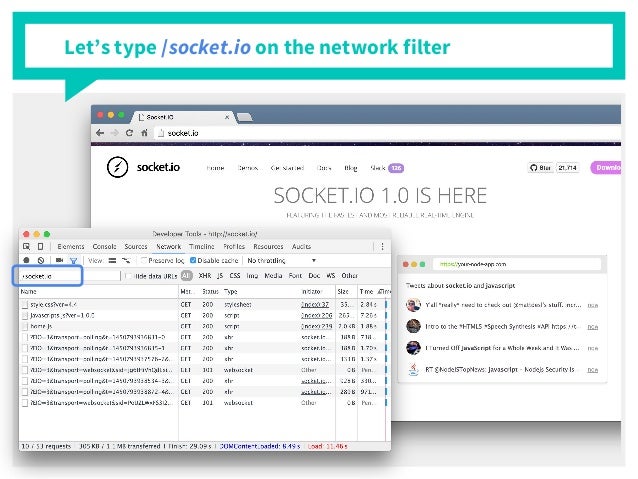
Task: Click the Get Started navigation link
Action: tap(287, 168)
